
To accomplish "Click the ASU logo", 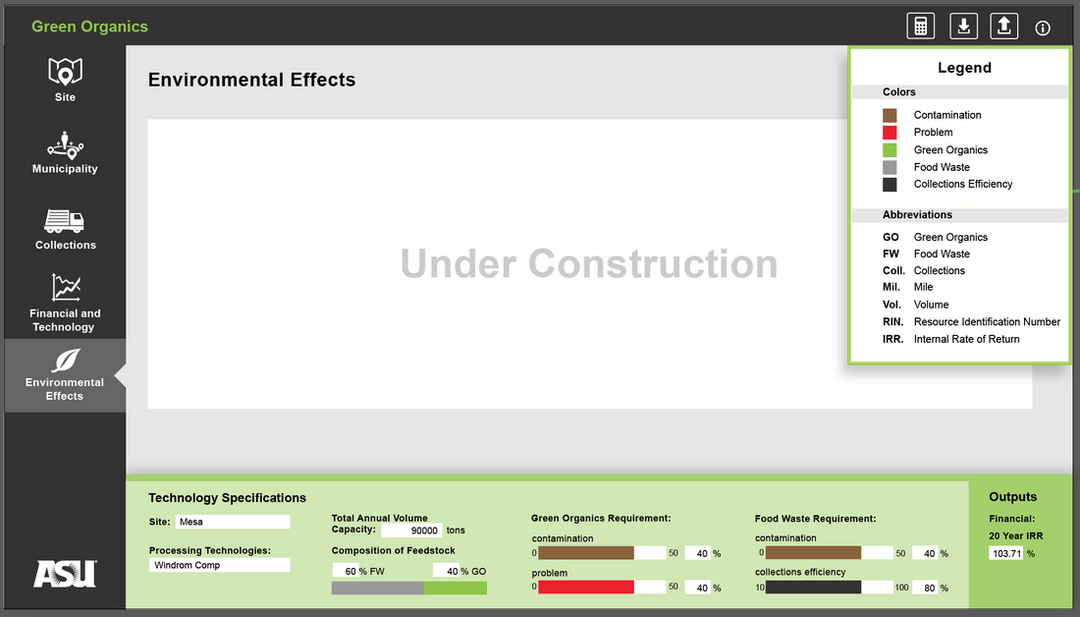I will click(x=65, y=574).
